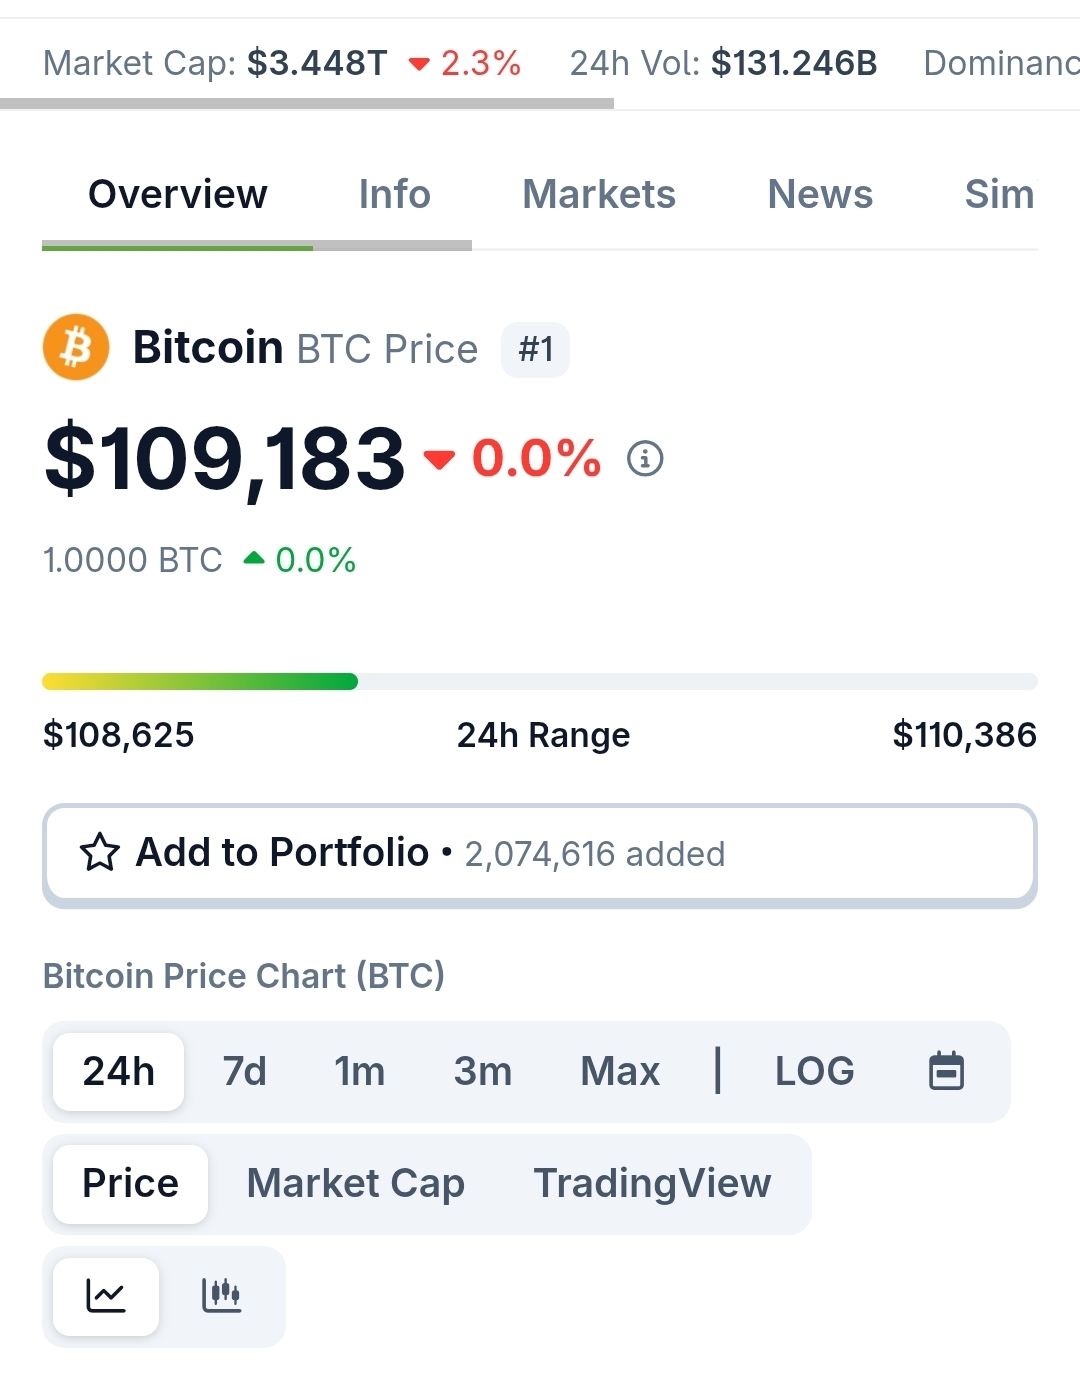Click the red market cap down arrow
The height and width of the screenshot is (1381, 1080).
click(419, 64)
